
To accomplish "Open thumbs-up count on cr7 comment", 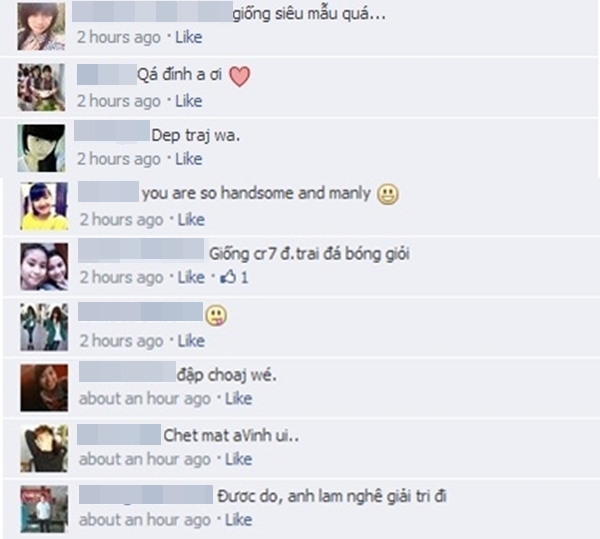I will [234, 277].
